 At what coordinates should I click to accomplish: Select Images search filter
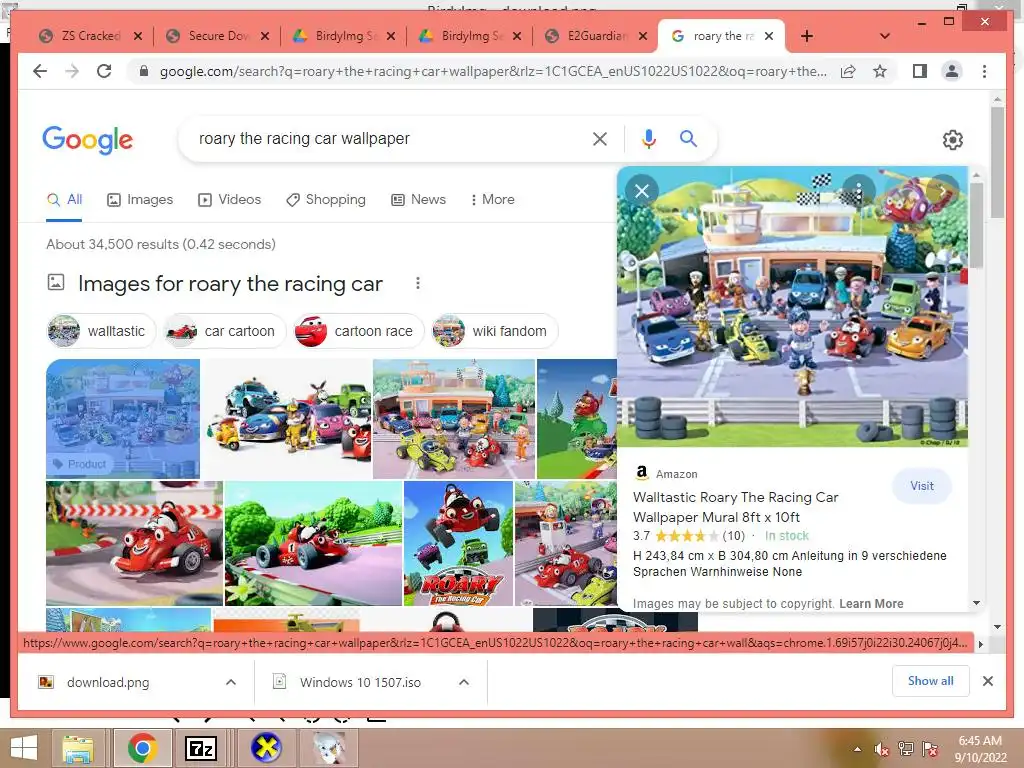140,200
